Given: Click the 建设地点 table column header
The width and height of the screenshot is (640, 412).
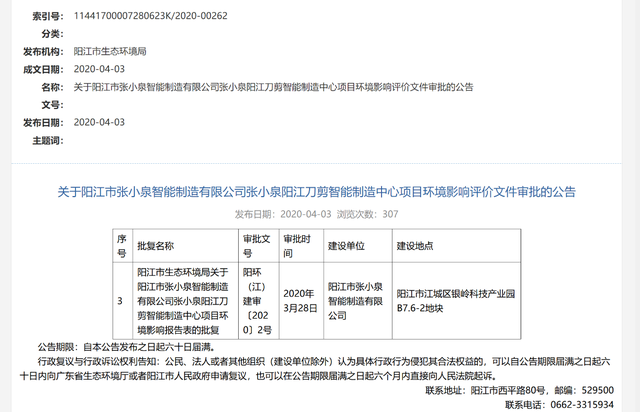Looking at the screenshot, I should [x=414, y=244].
